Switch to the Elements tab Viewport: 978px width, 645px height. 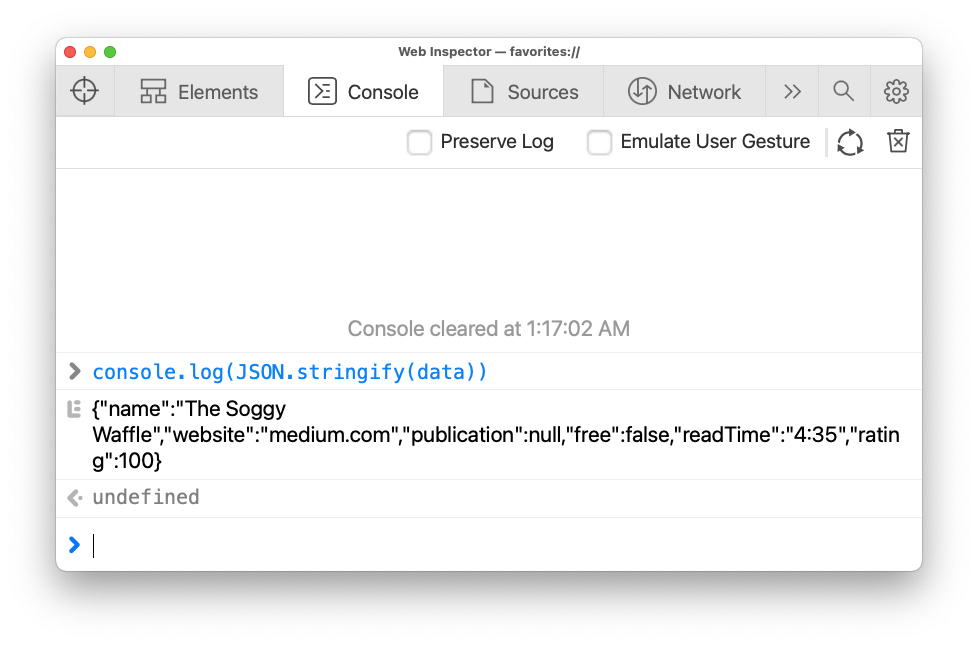pyautogui.click(x=199, y=91)
